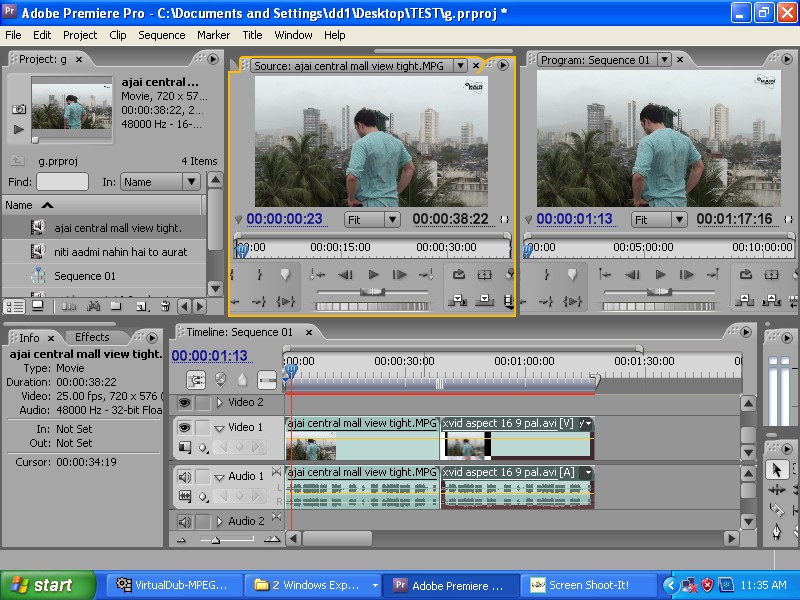Open Set Display Style menu on Video 1
The image size is (800, 600).
coord(184,447)
